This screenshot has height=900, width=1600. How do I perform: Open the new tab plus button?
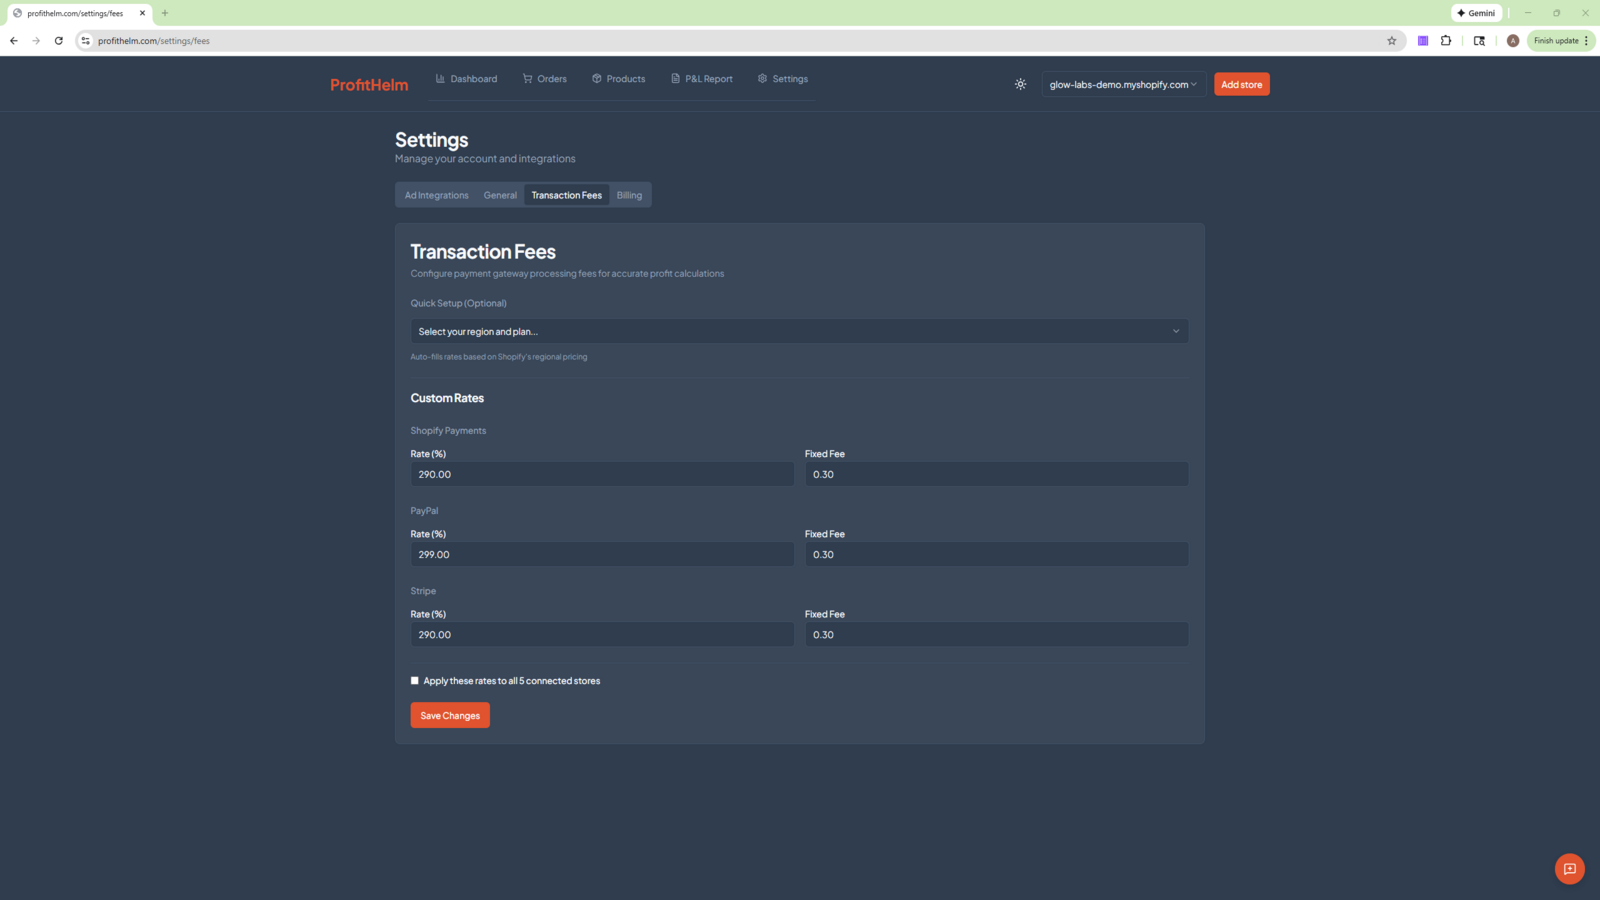[165, 13]
